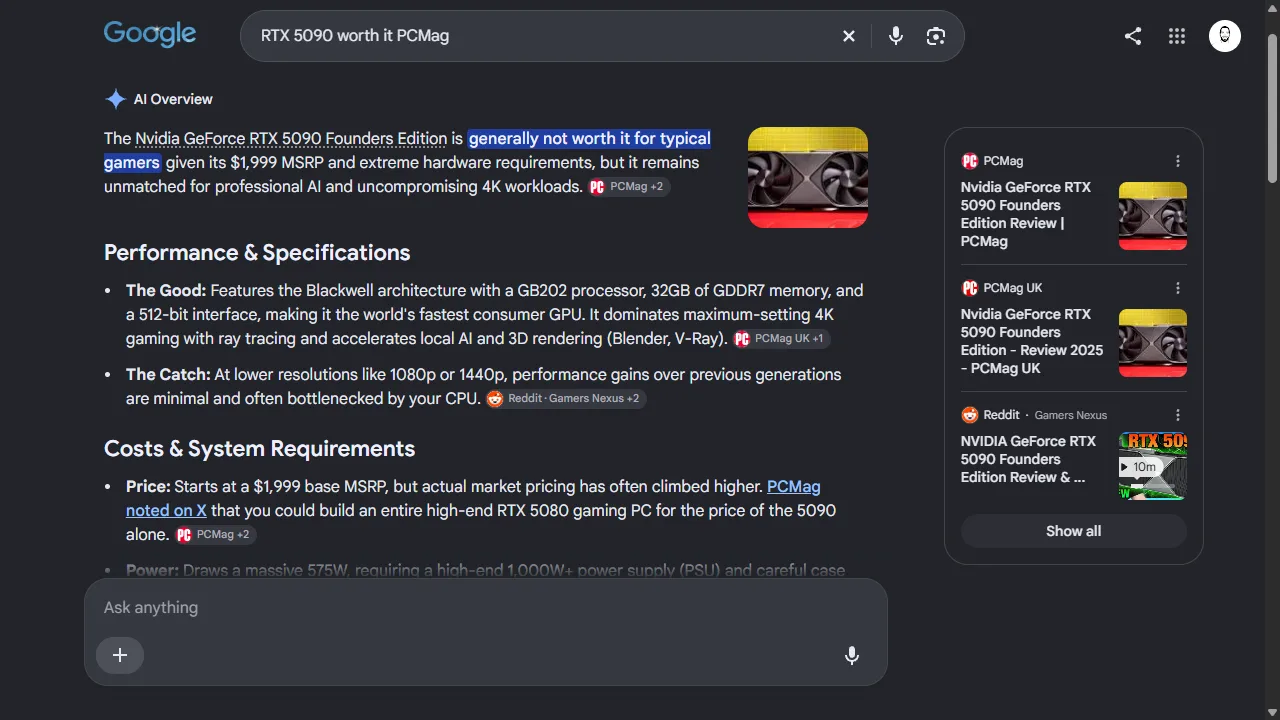
Task: Click the Google logo
Action: pyautogui.click(x=150, y=34)
